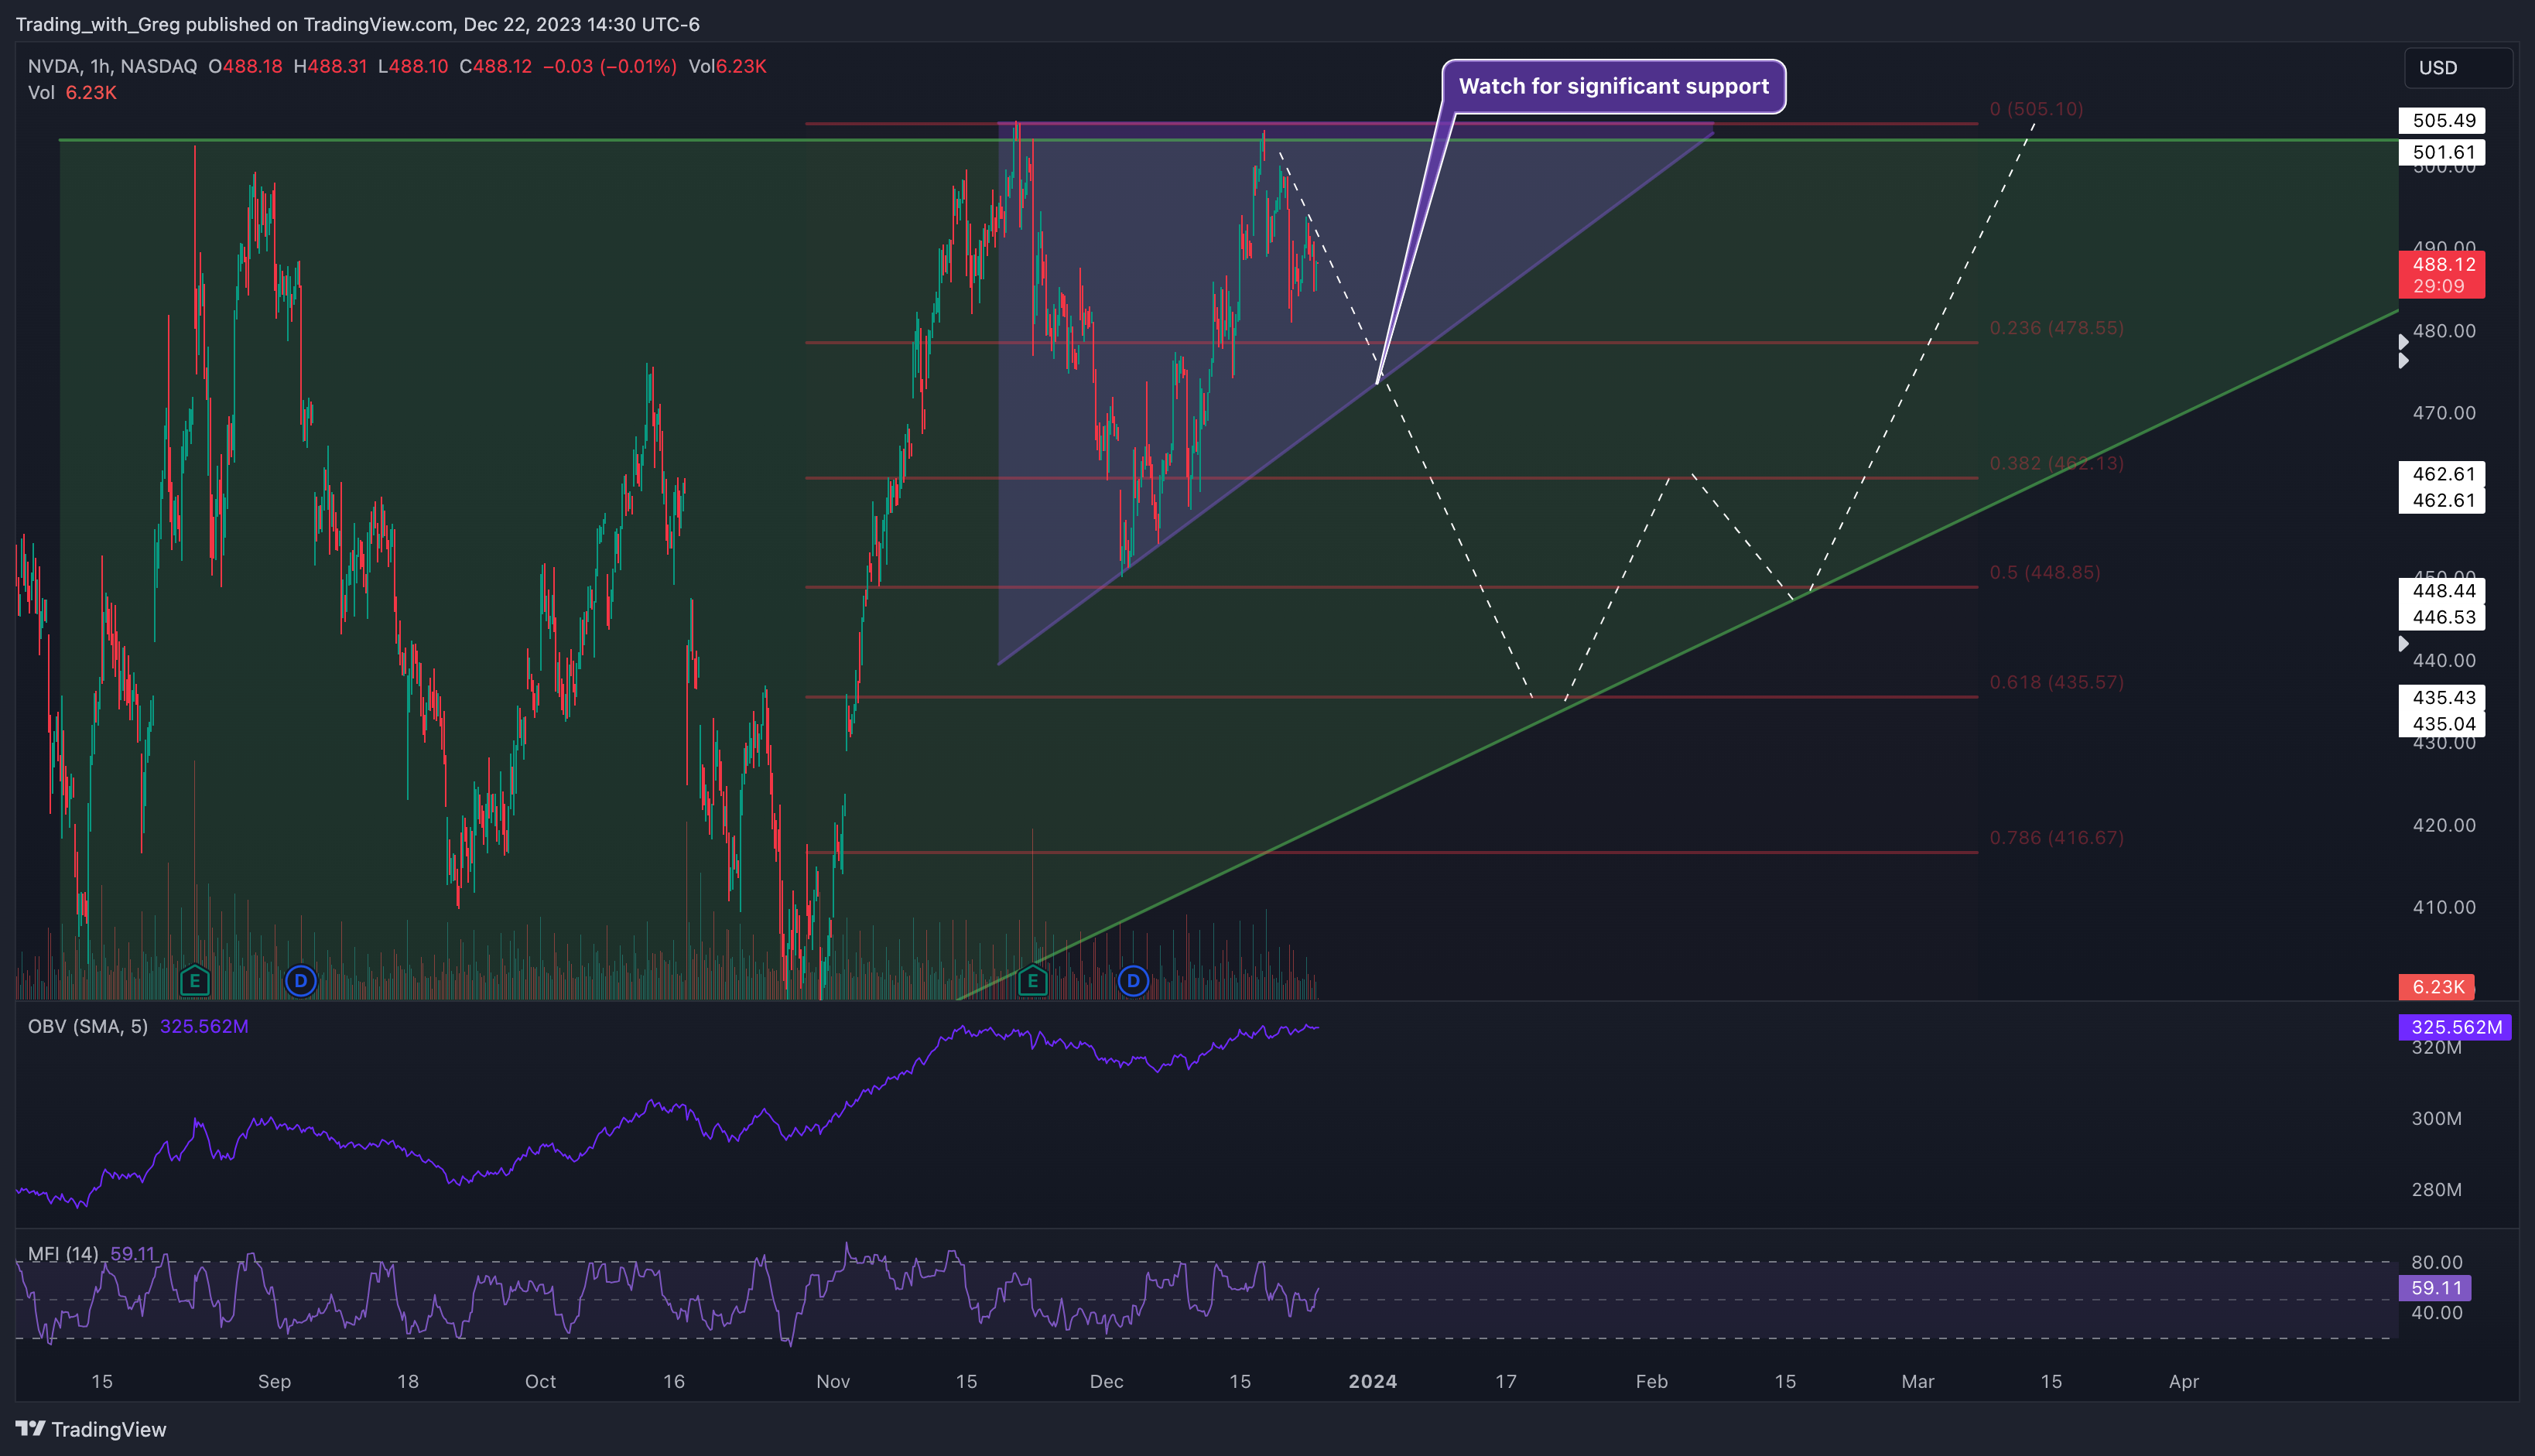Click the dividend D marker near September
Image resolution: width=2535 pixels, height=1456 pixels.
pyautogui.click(x=300, y=981)
